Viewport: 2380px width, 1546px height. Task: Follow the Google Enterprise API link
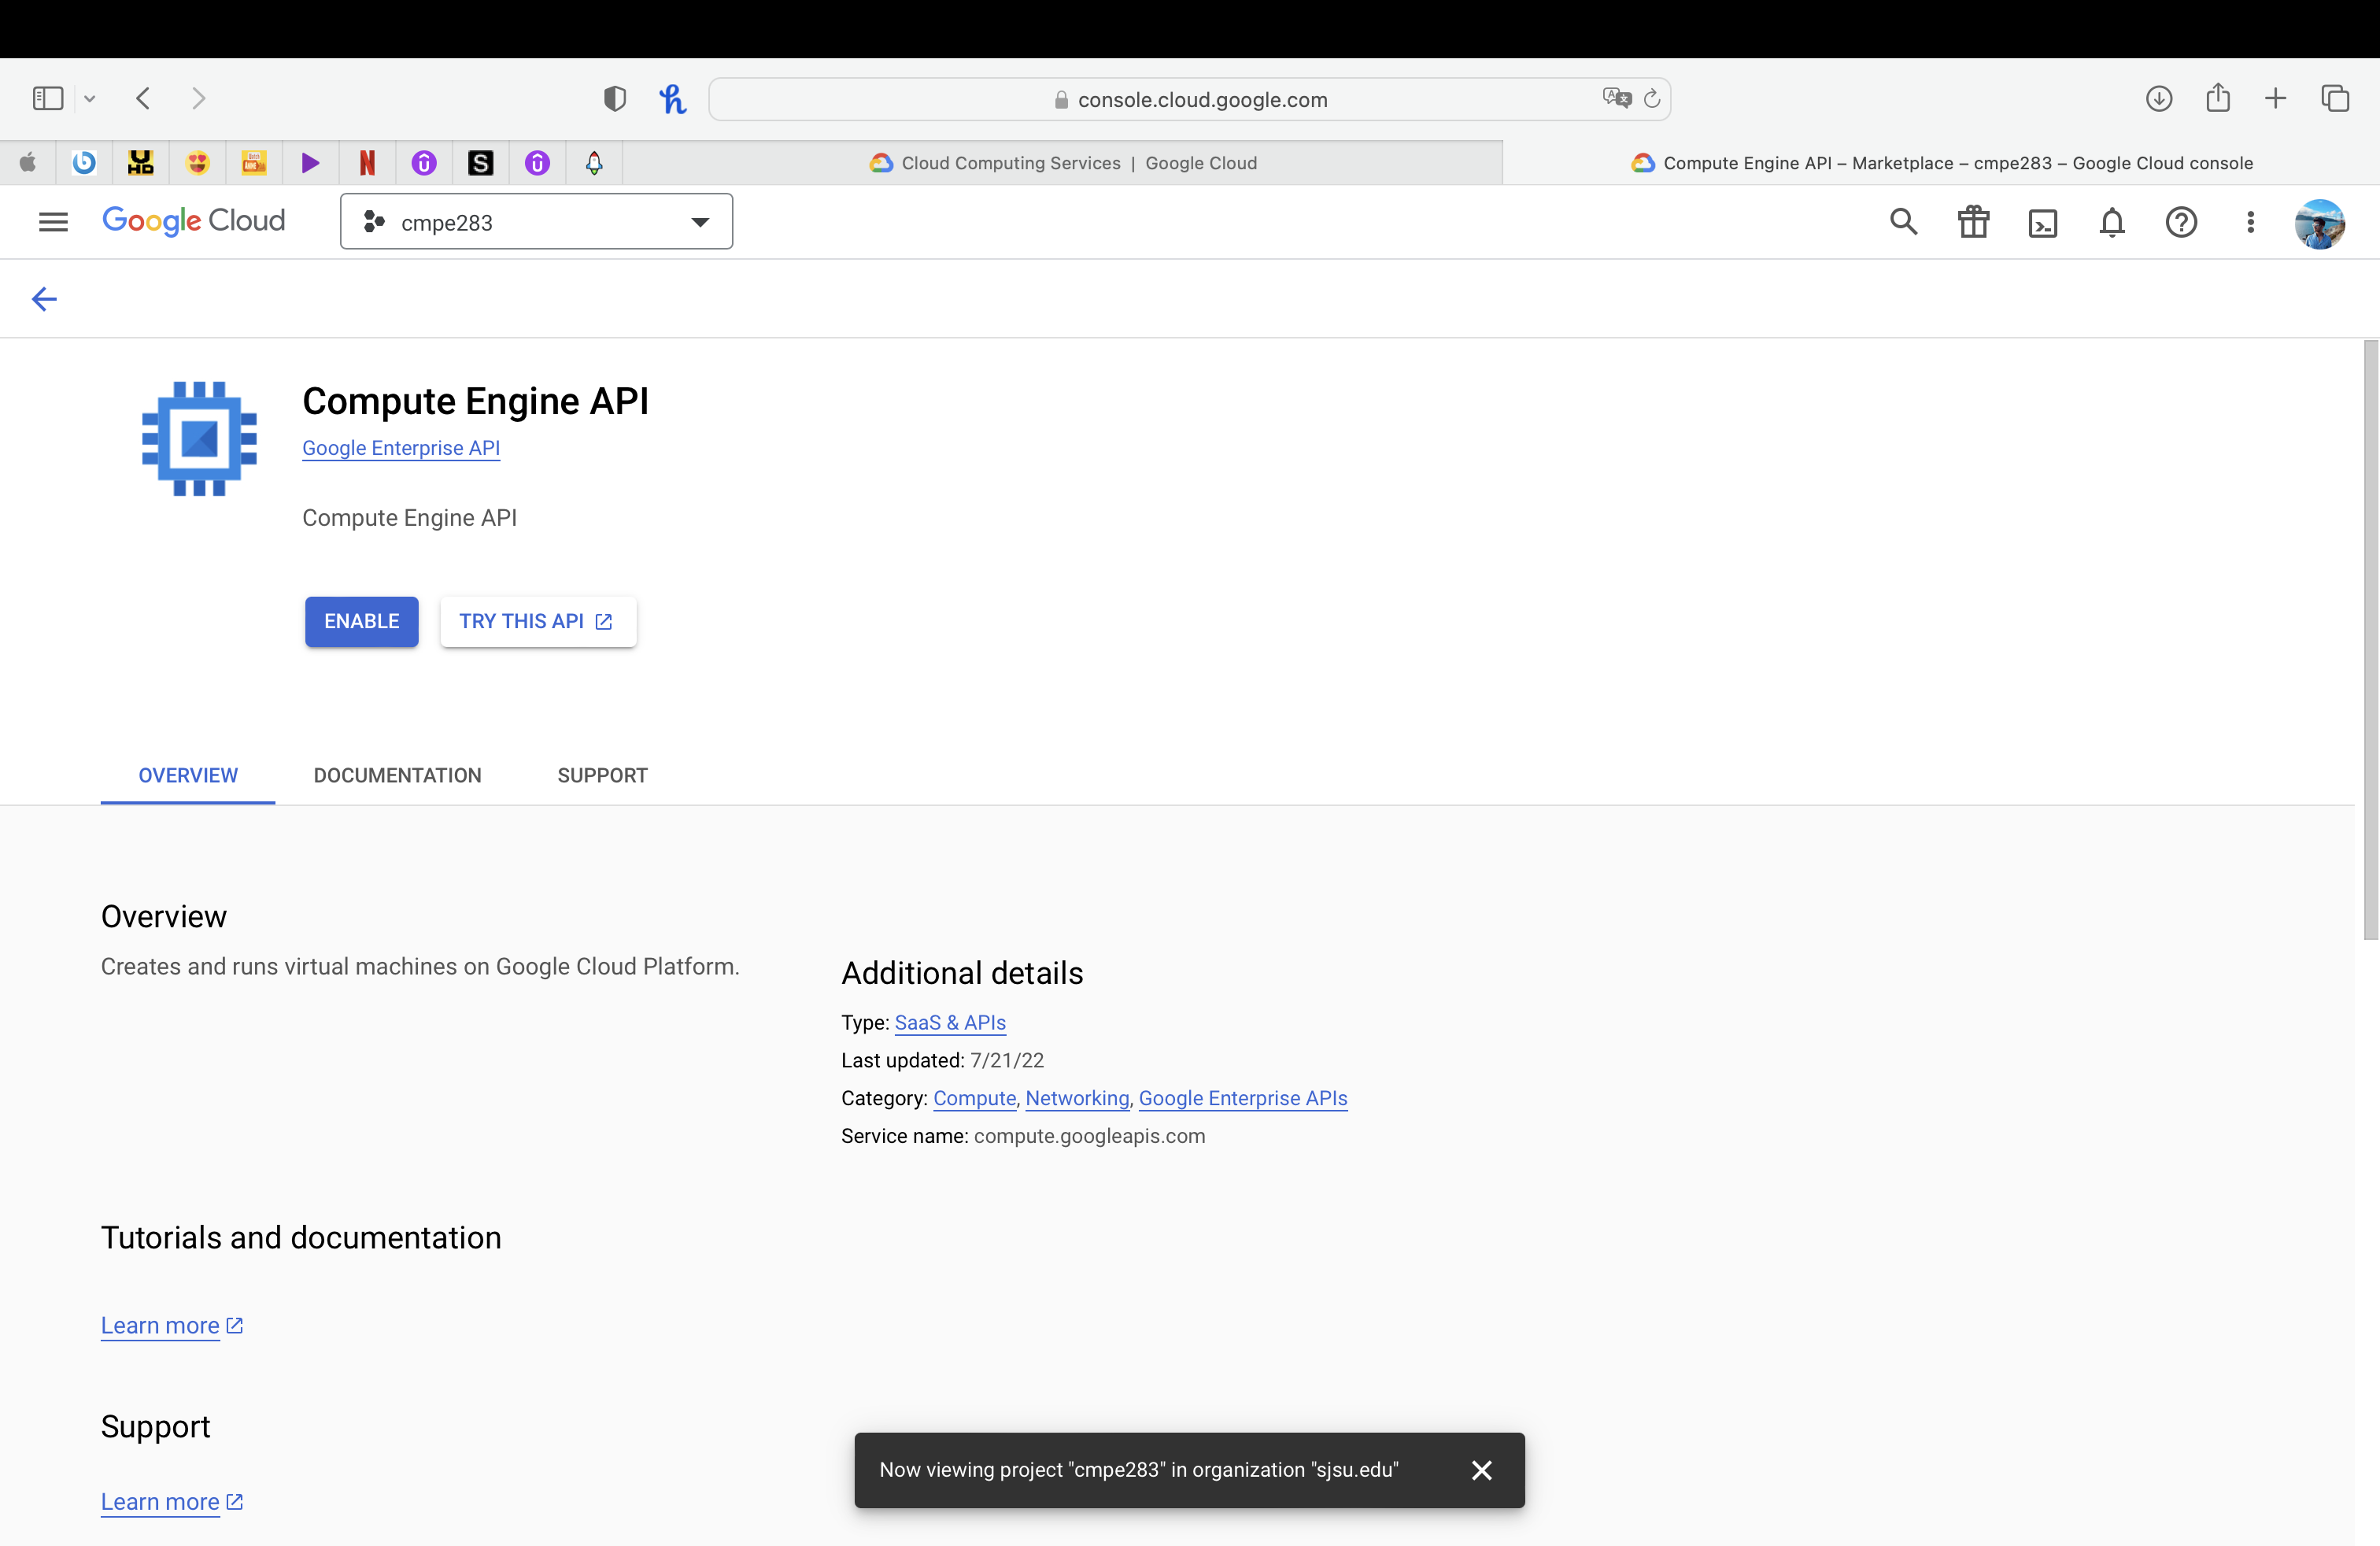pyautogui.click(x=400, y=448)
